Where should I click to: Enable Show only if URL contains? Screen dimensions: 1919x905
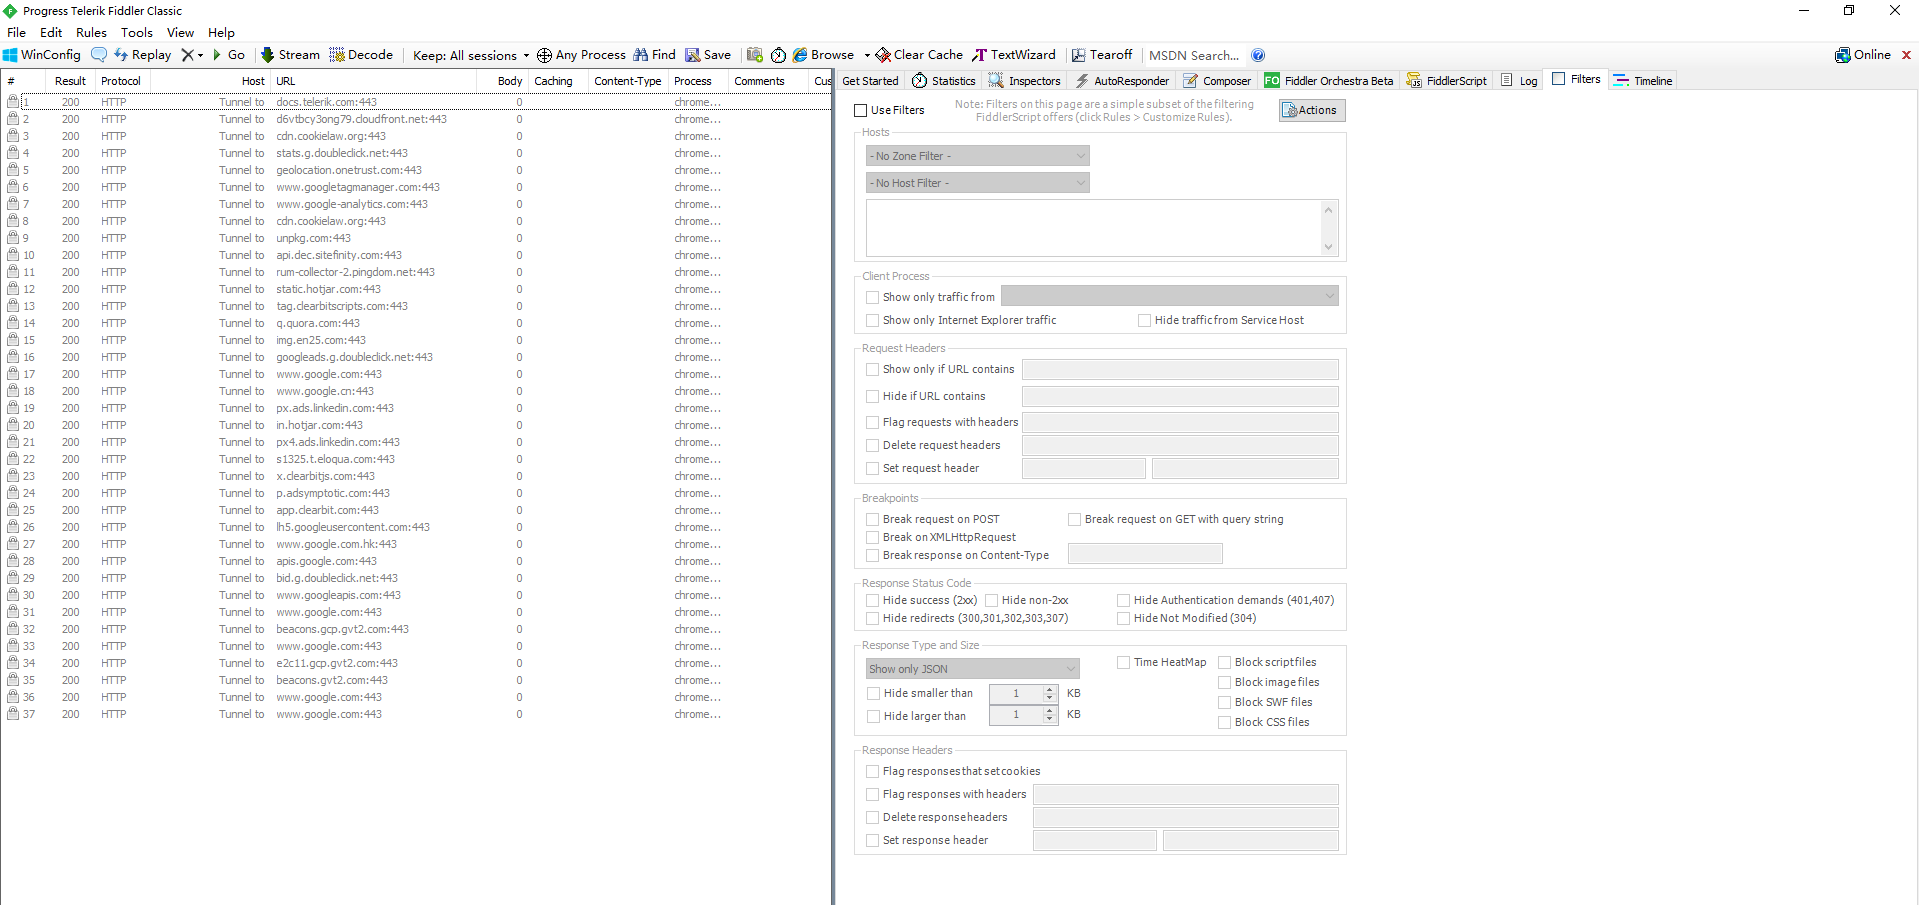873,369
